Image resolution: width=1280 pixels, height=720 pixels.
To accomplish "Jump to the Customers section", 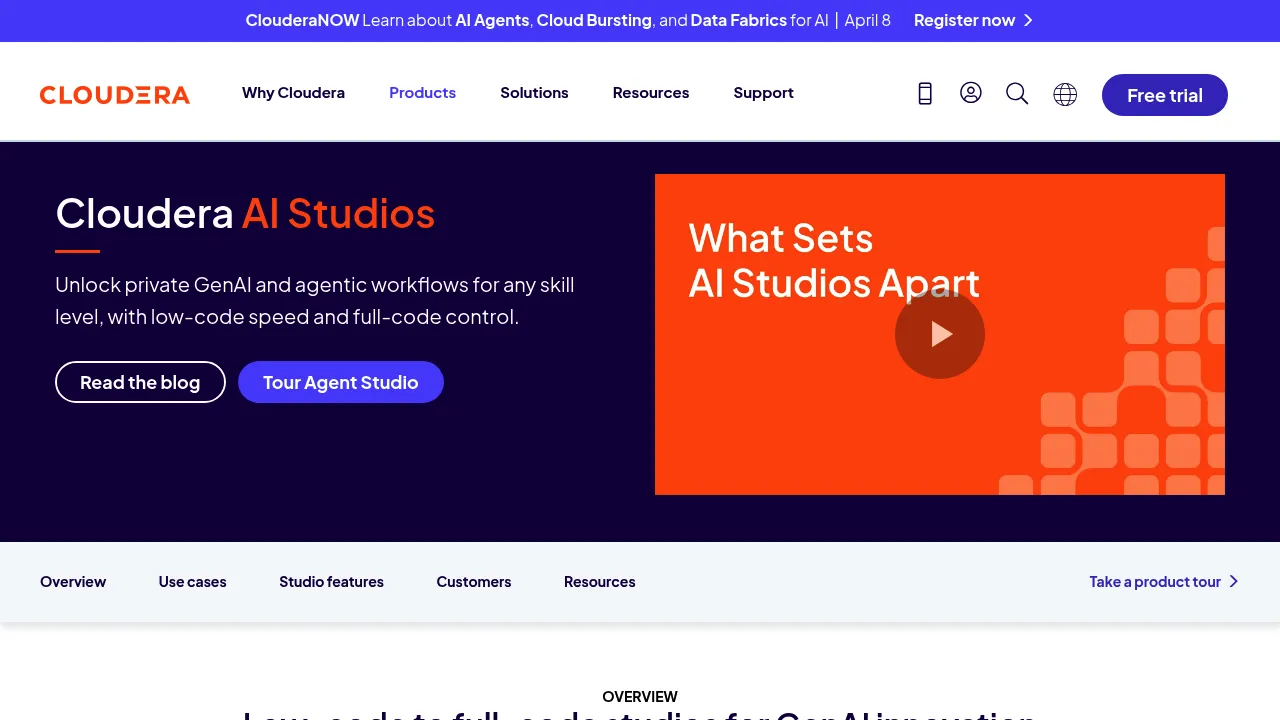I will [474, 582].
